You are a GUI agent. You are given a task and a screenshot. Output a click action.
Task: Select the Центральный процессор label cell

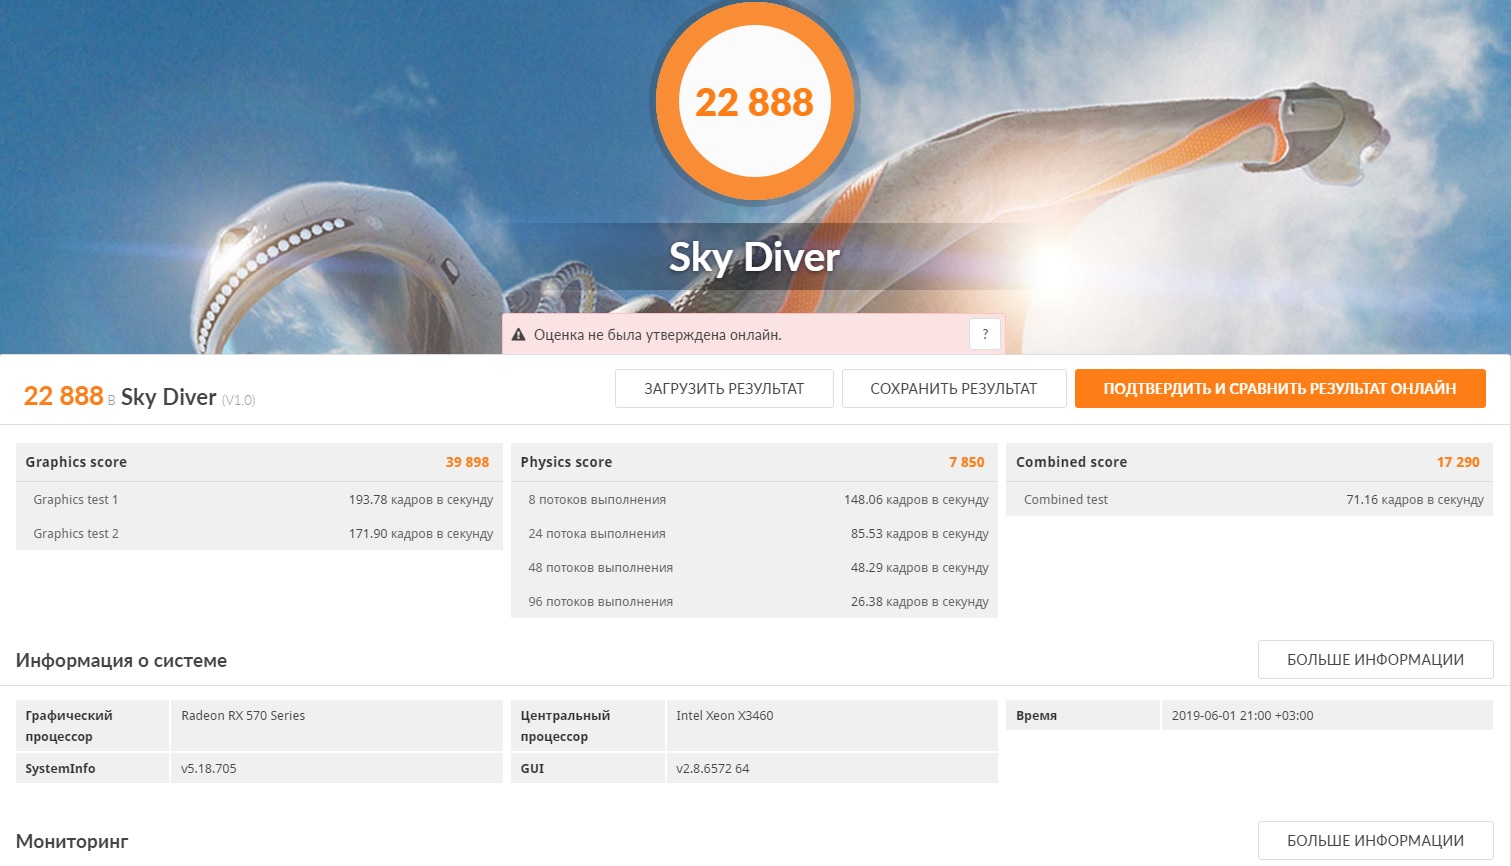pos(588,726)
